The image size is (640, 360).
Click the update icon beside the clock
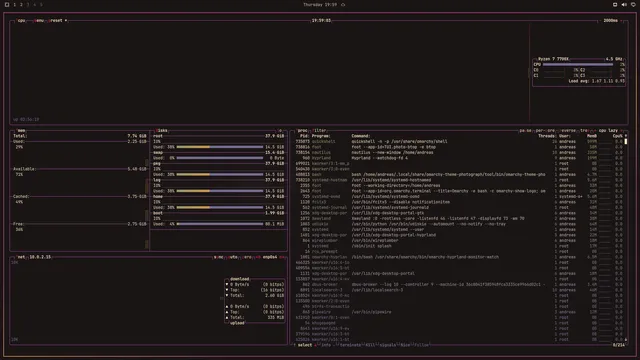(343, 4)
